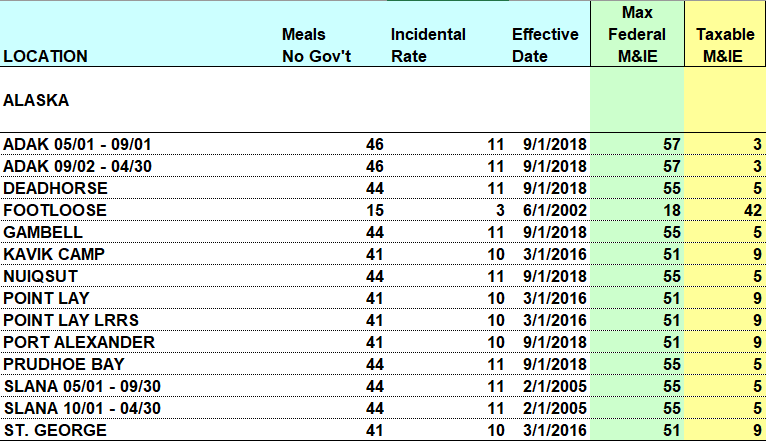The height and width of the screenshot is (442, 766).
Task: Click the Incidental Rate header cell
Action: [x=448, y=34]
